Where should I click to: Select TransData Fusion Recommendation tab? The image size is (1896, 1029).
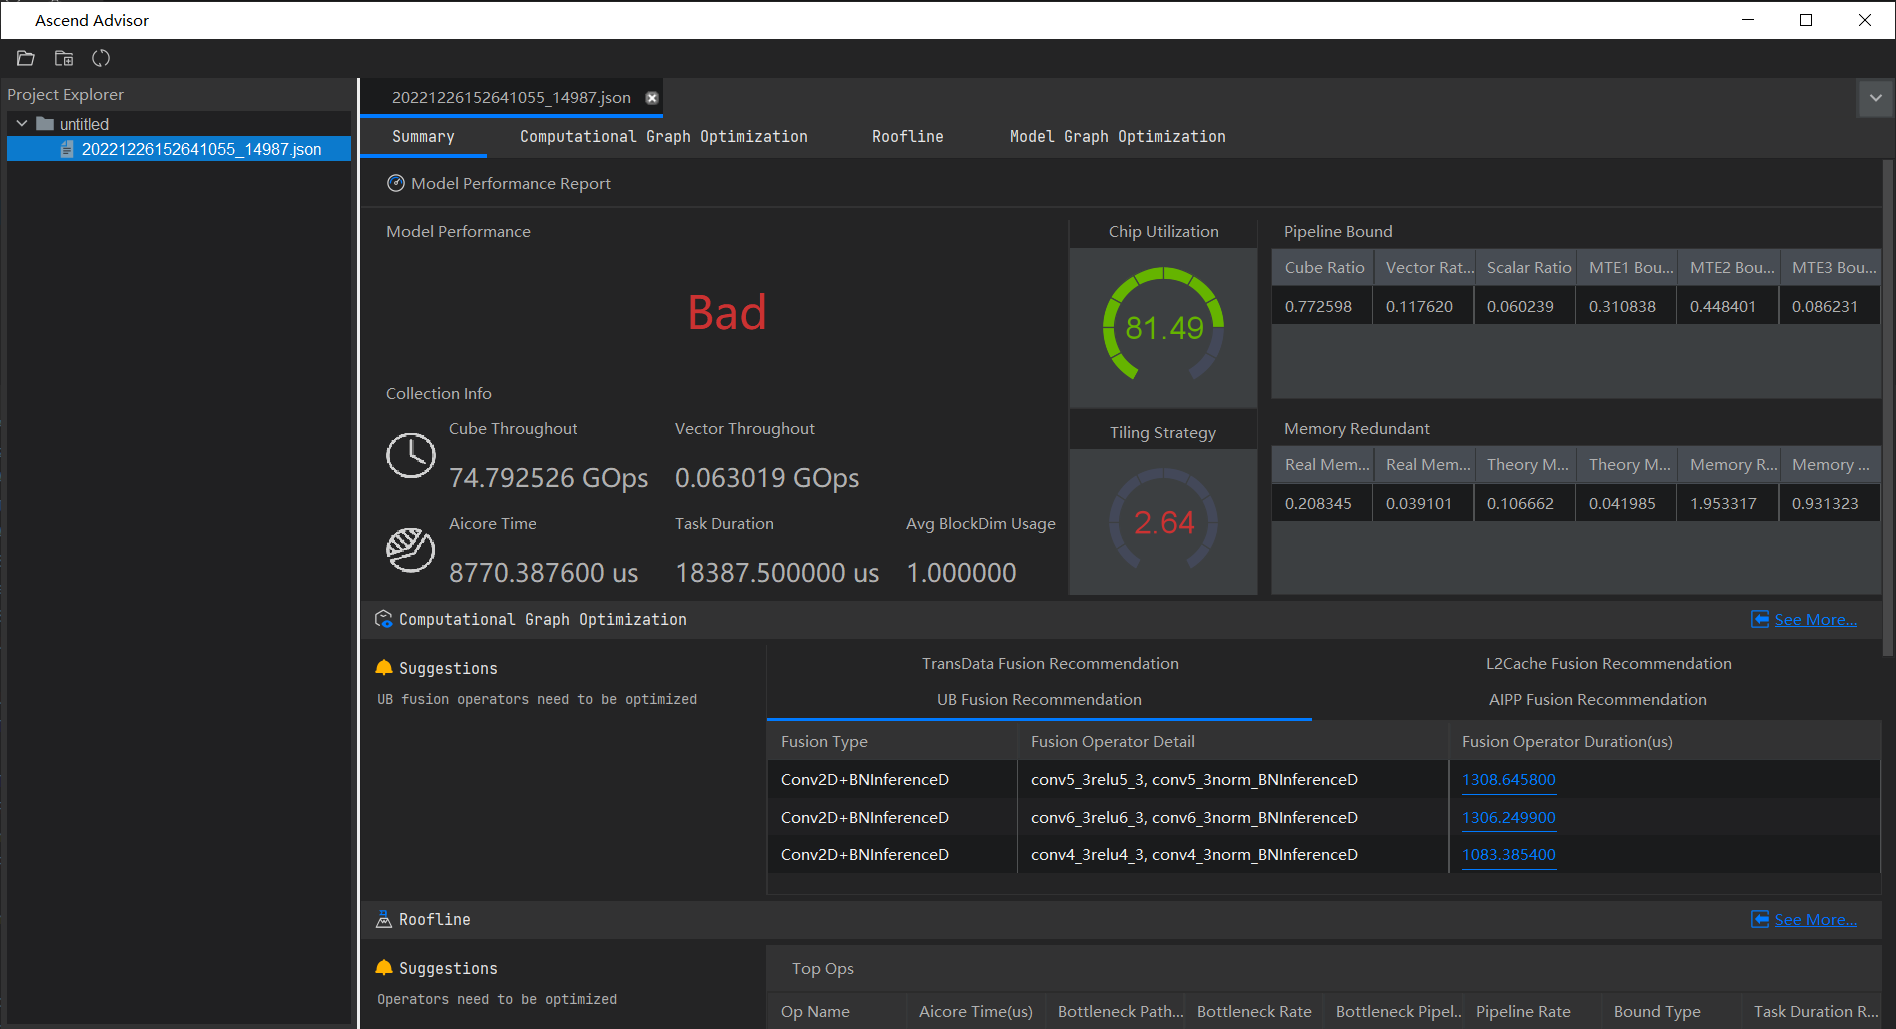pyautogui.click(x=1050, y=664)
